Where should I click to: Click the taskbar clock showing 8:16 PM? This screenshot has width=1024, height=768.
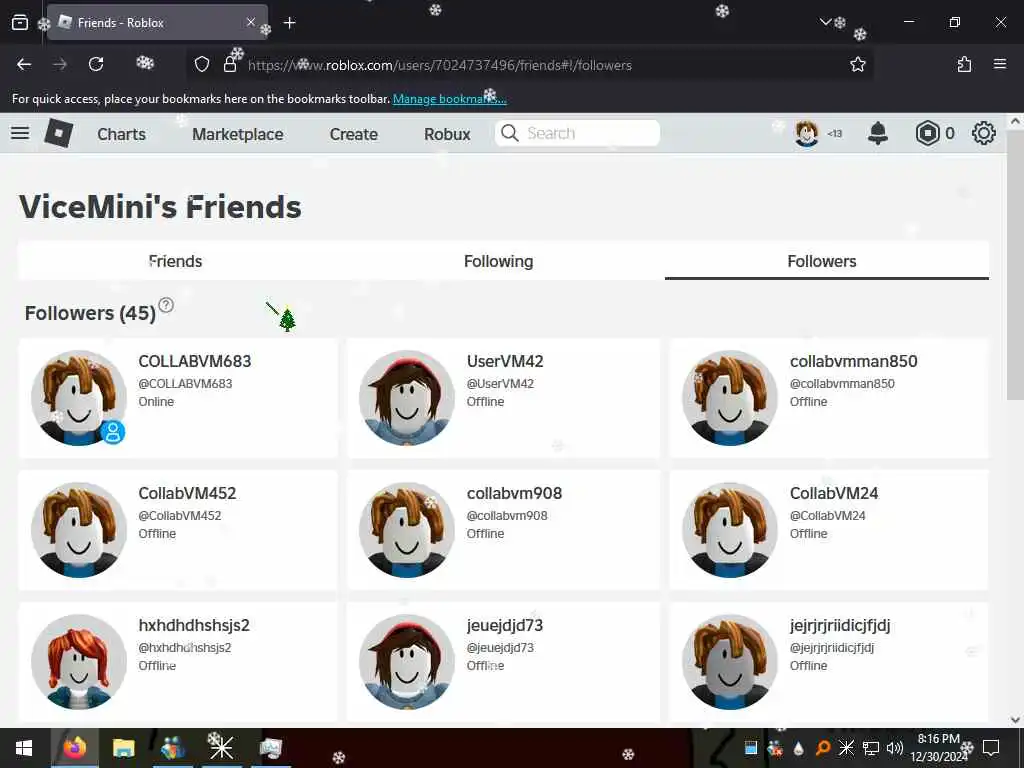coord(938,748)
